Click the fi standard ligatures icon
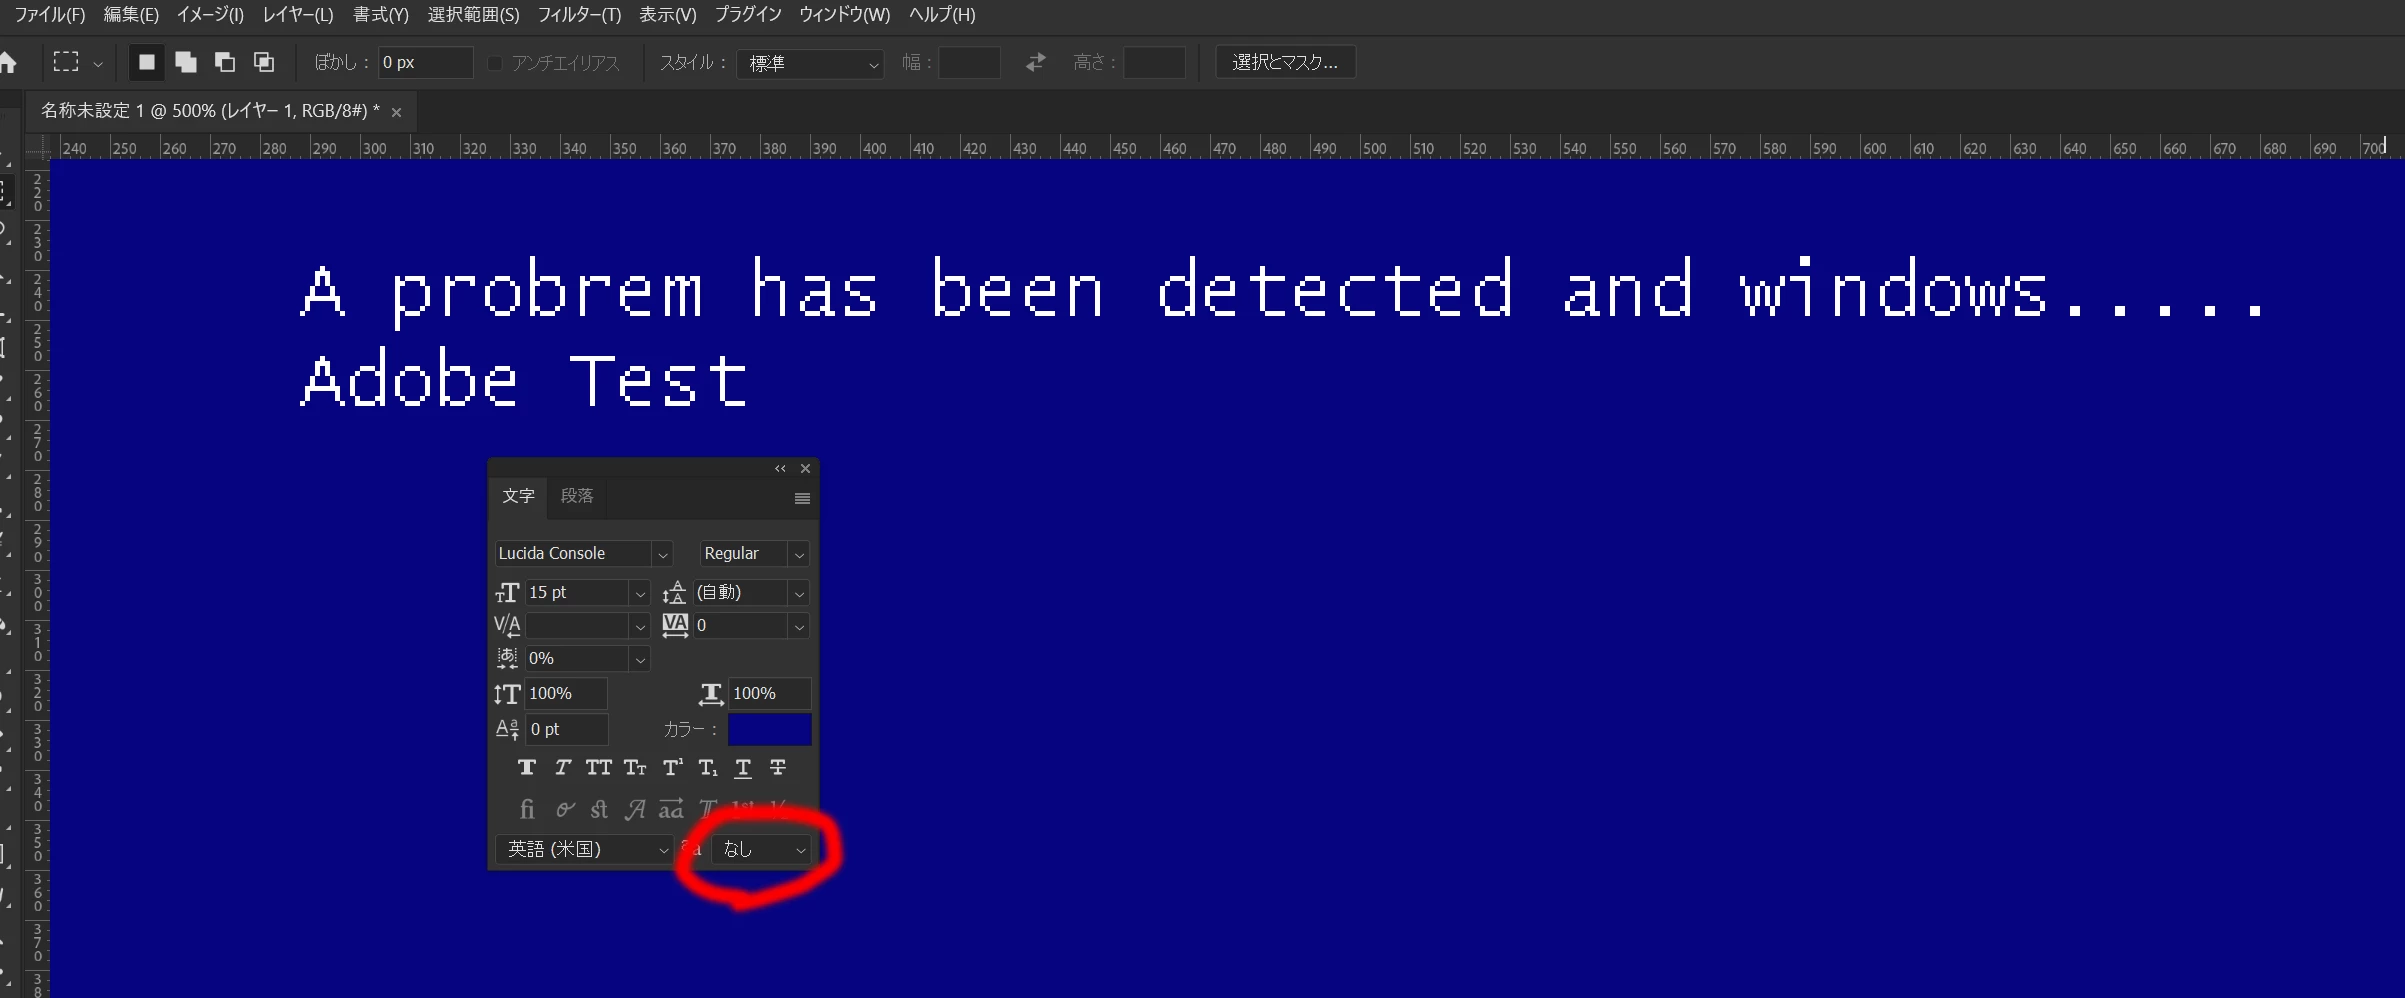This screenshot has width=2405, height=998. (527, 808)
